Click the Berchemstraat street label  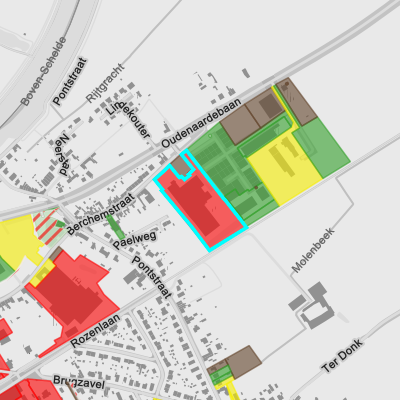(x=101, y=214)
